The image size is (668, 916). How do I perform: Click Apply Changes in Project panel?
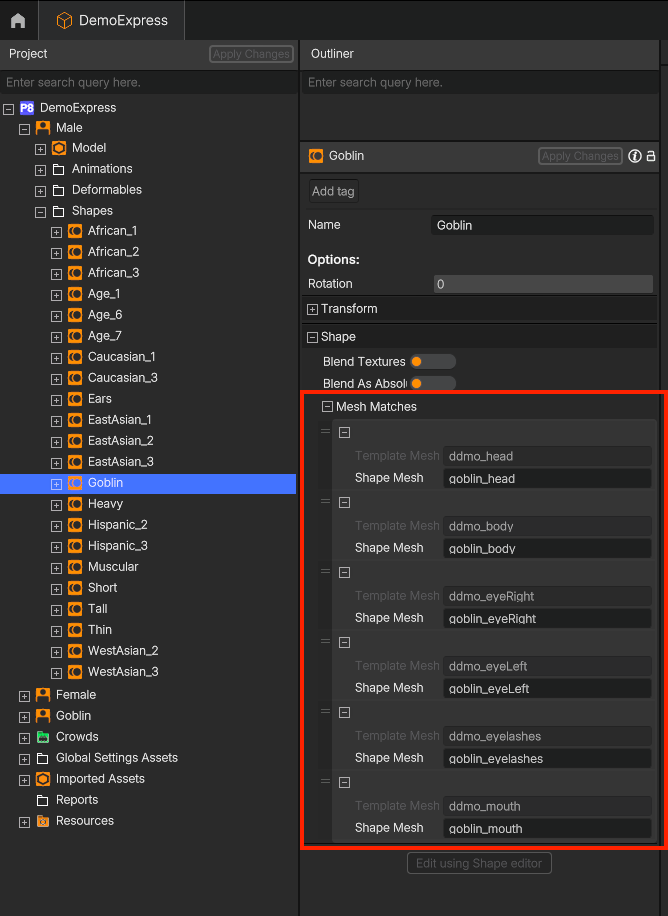coord(251,54)
